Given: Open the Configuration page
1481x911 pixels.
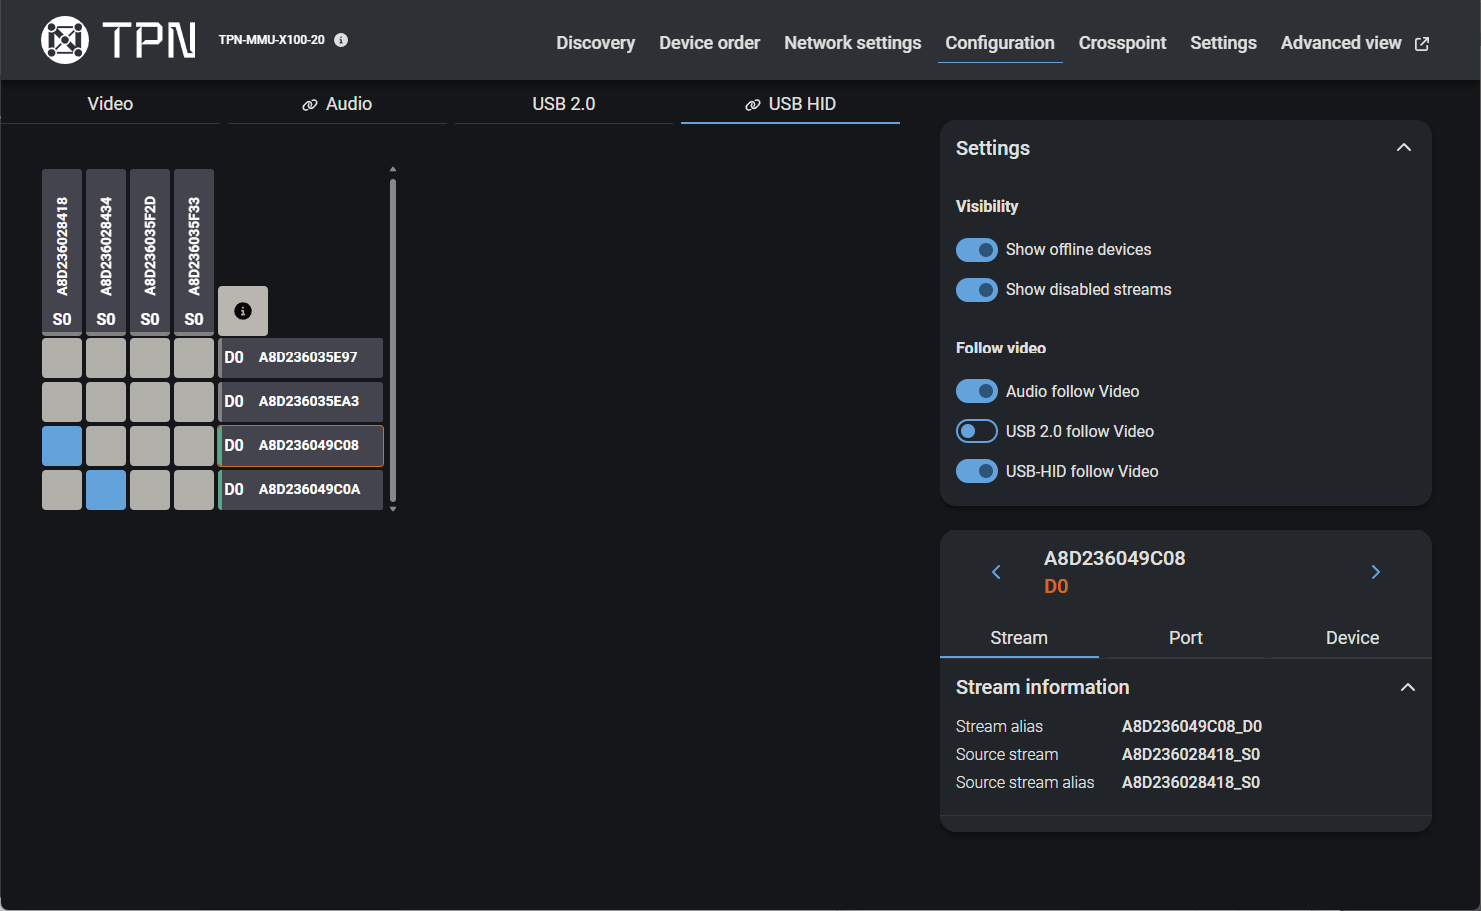Looking at the screenshot, I should pos(1000,43).
